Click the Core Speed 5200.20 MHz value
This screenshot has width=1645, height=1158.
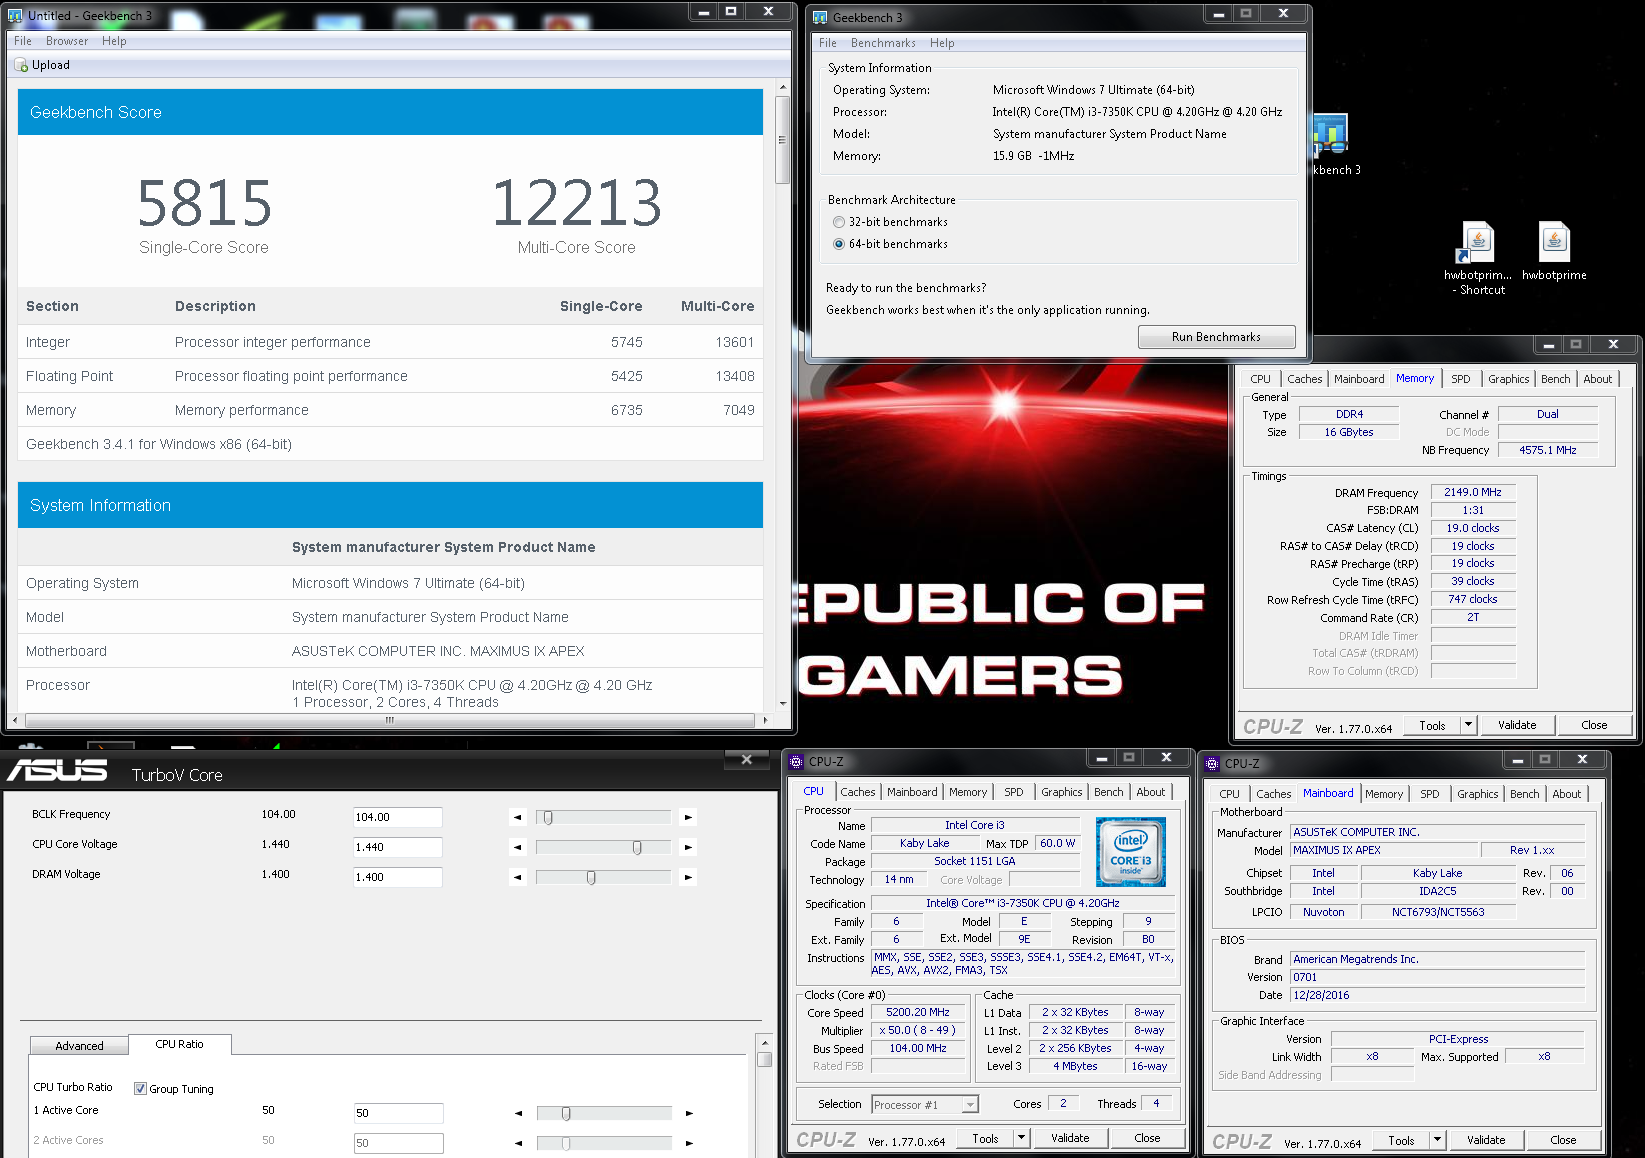[918, 1012]
